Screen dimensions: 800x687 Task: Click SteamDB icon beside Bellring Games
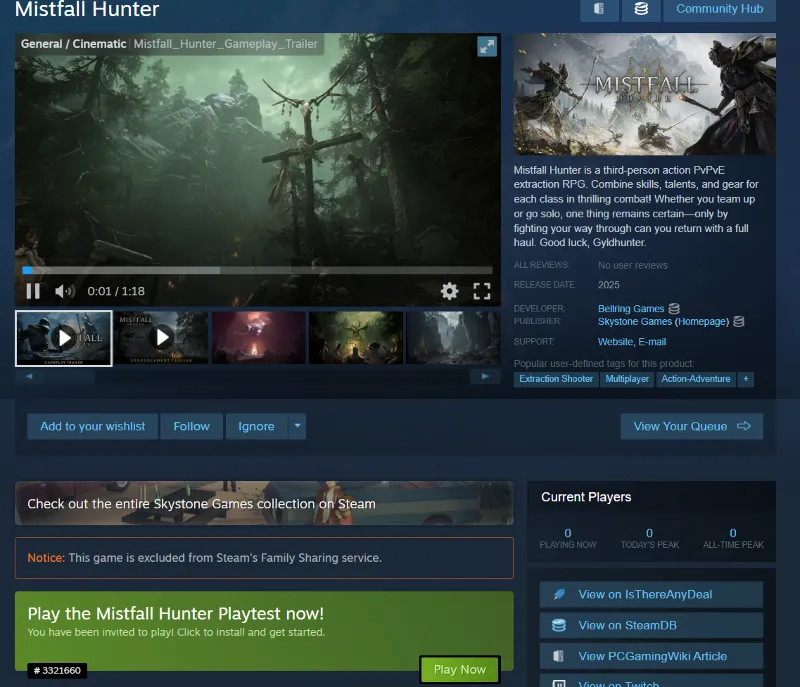tap(674, 309)
